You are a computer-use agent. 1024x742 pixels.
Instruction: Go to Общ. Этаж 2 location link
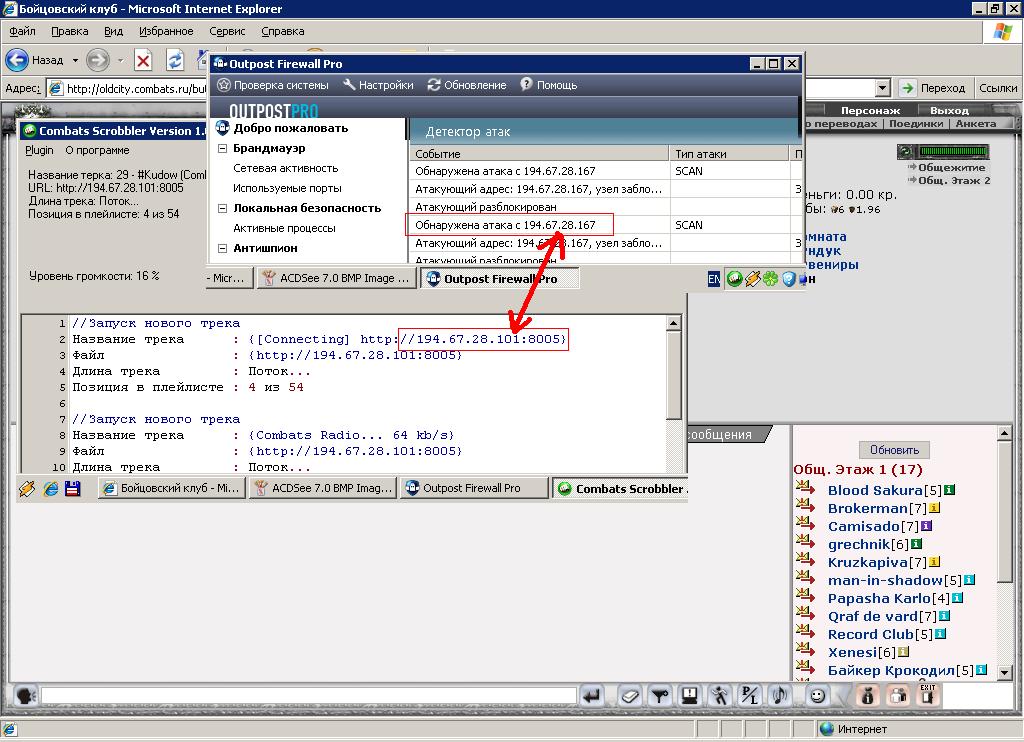point(954,180)
